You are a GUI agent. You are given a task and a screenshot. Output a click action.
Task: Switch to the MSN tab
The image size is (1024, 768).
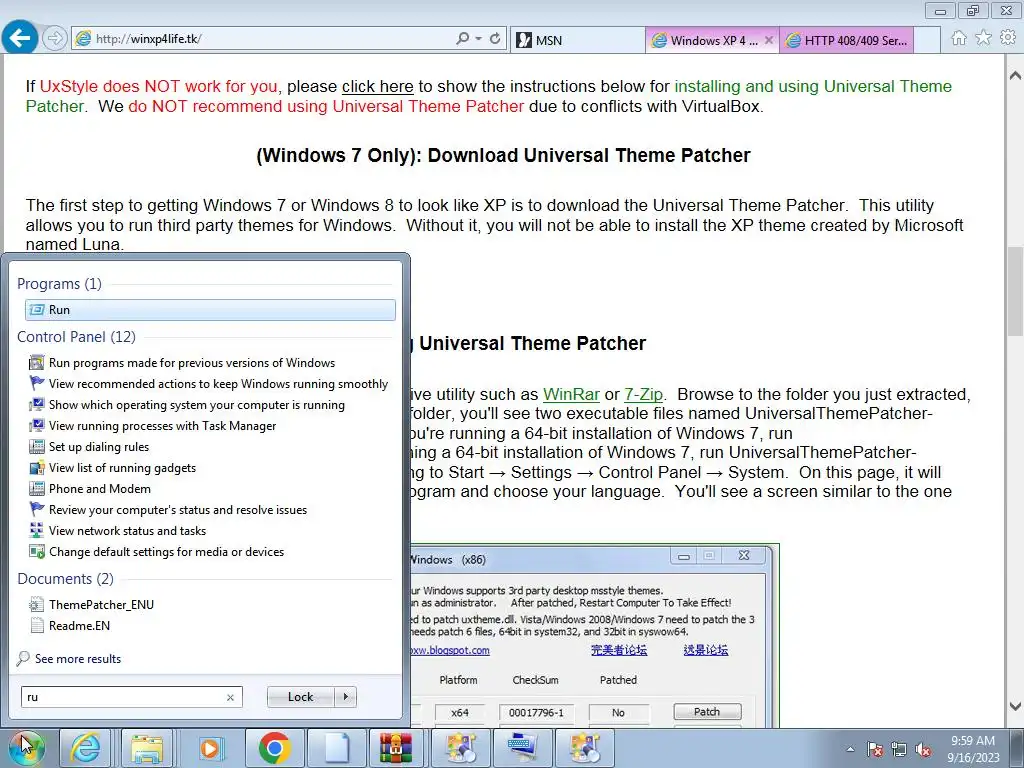coord(578,40)
